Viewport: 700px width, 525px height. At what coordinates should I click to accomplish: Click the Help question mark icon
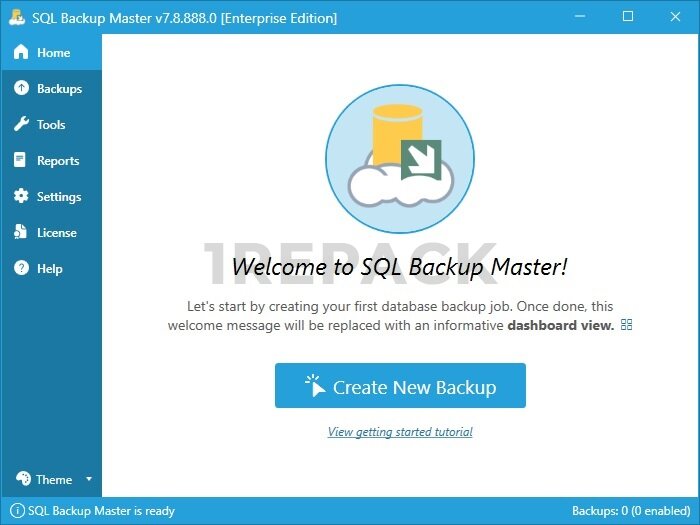(20, 269)
